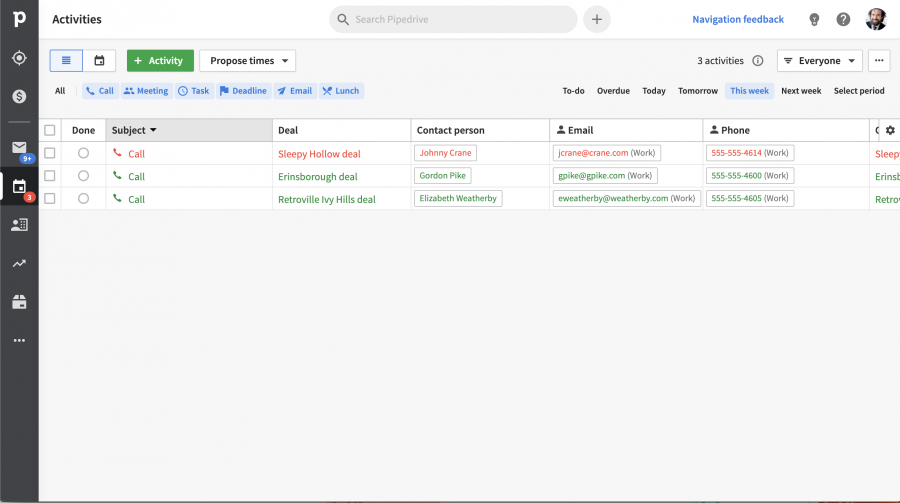Image resolution: width=900 pixels, height=503 pixels.
Task: Sort by Subject column
Action: coord(189,130)
